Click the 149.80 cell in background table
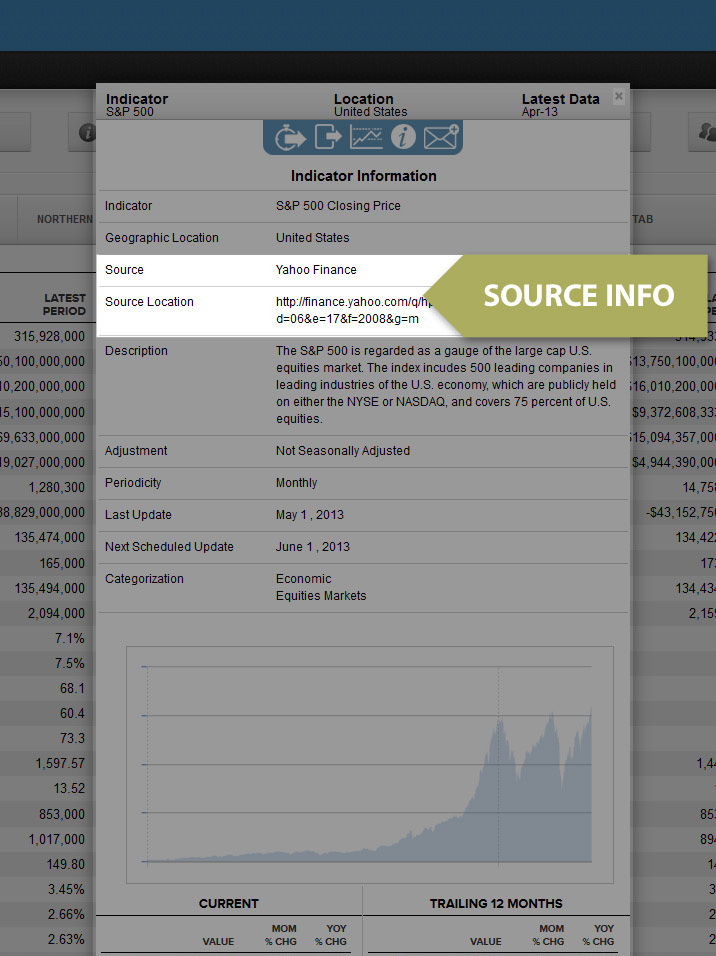The width and height of the screenshot is (716, 956). [66, 865]
